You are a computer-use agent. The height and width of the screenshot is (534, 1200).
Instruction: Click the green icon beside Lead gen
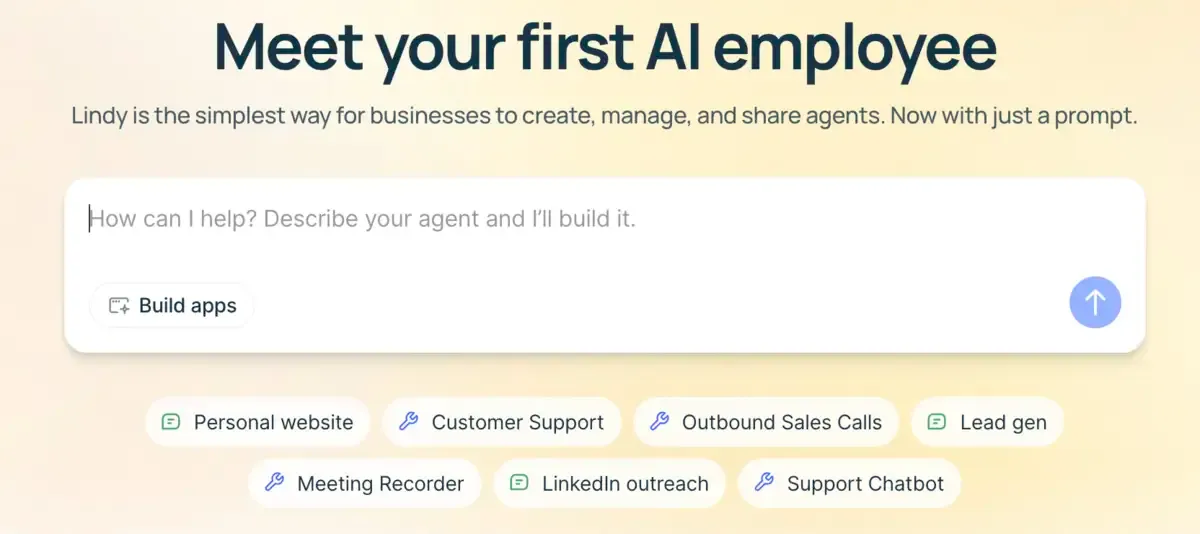click(x=937, y=422)
